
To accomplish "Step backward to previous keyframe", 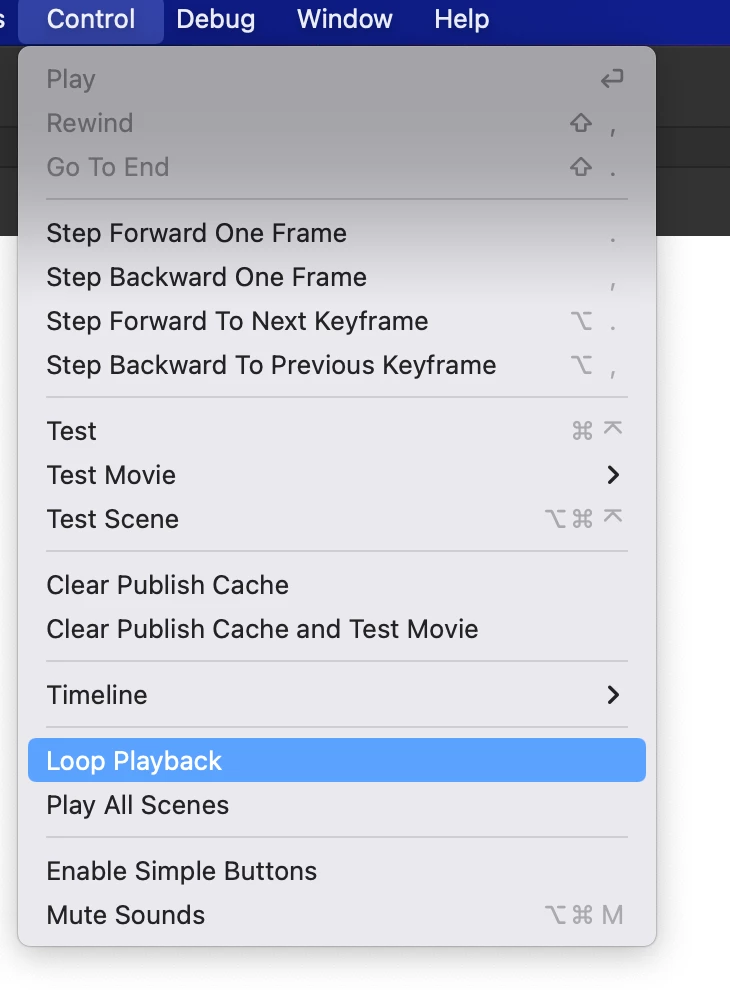I will 271,365.
